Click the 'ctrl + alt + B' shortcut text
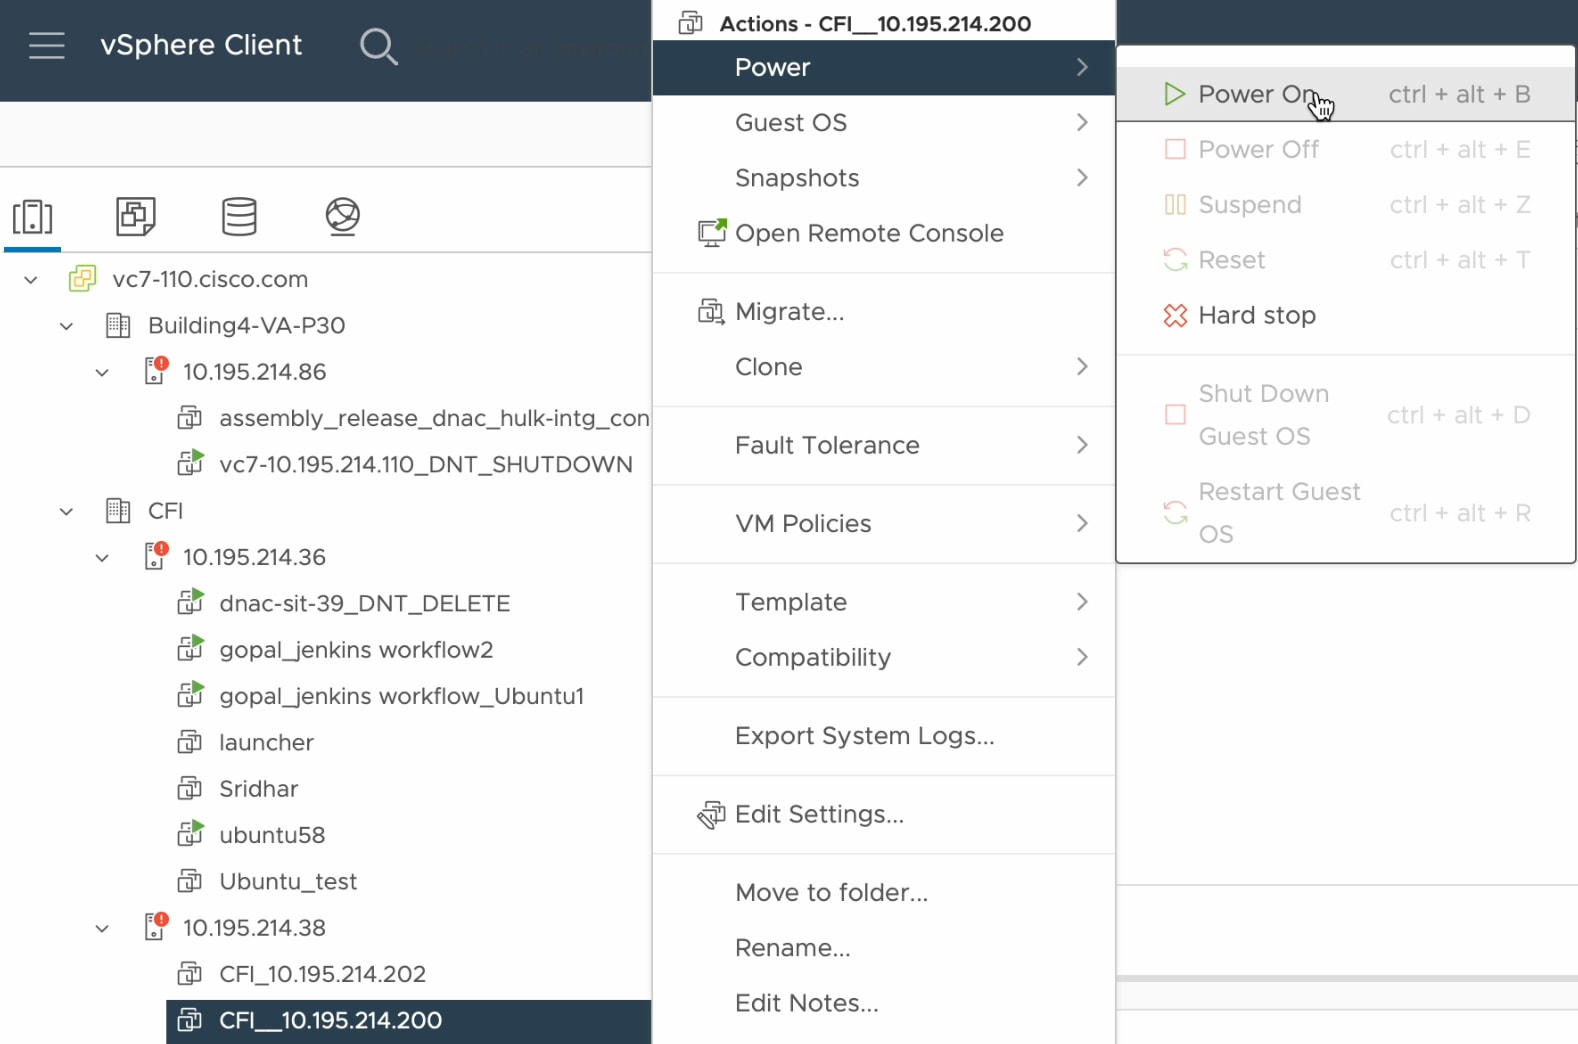This screenshot has height=1044, width=1578. pos(1459,94)
